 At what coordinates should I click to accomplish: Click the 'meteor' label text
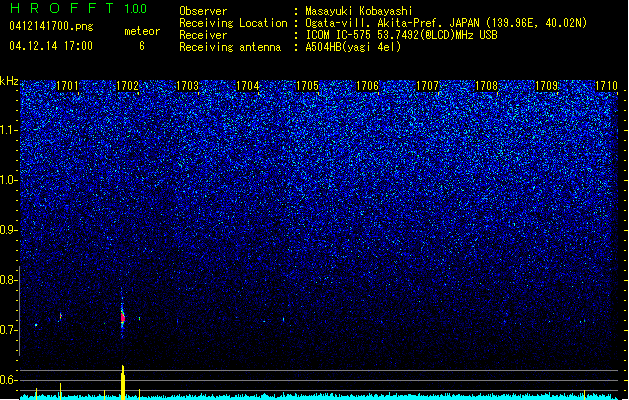142,31
